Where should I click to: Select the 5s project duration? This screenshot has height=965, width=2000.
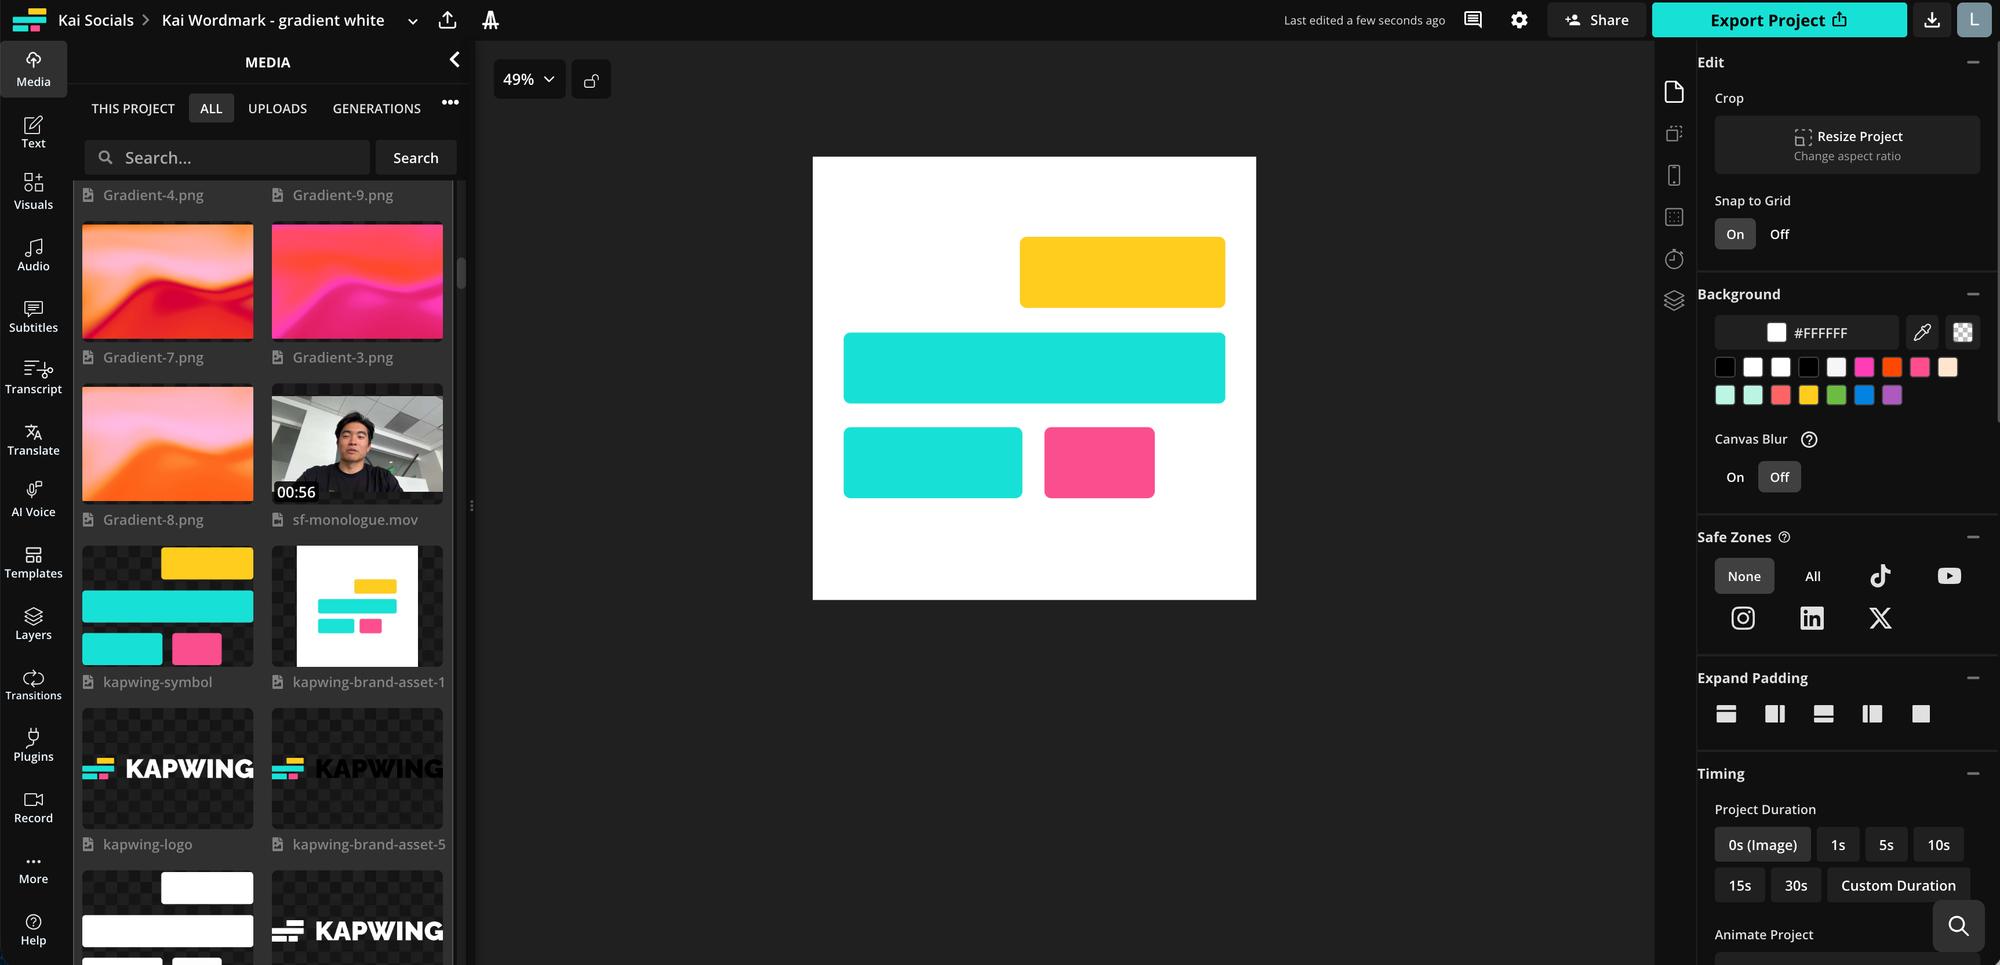[x=1886, y=845]
